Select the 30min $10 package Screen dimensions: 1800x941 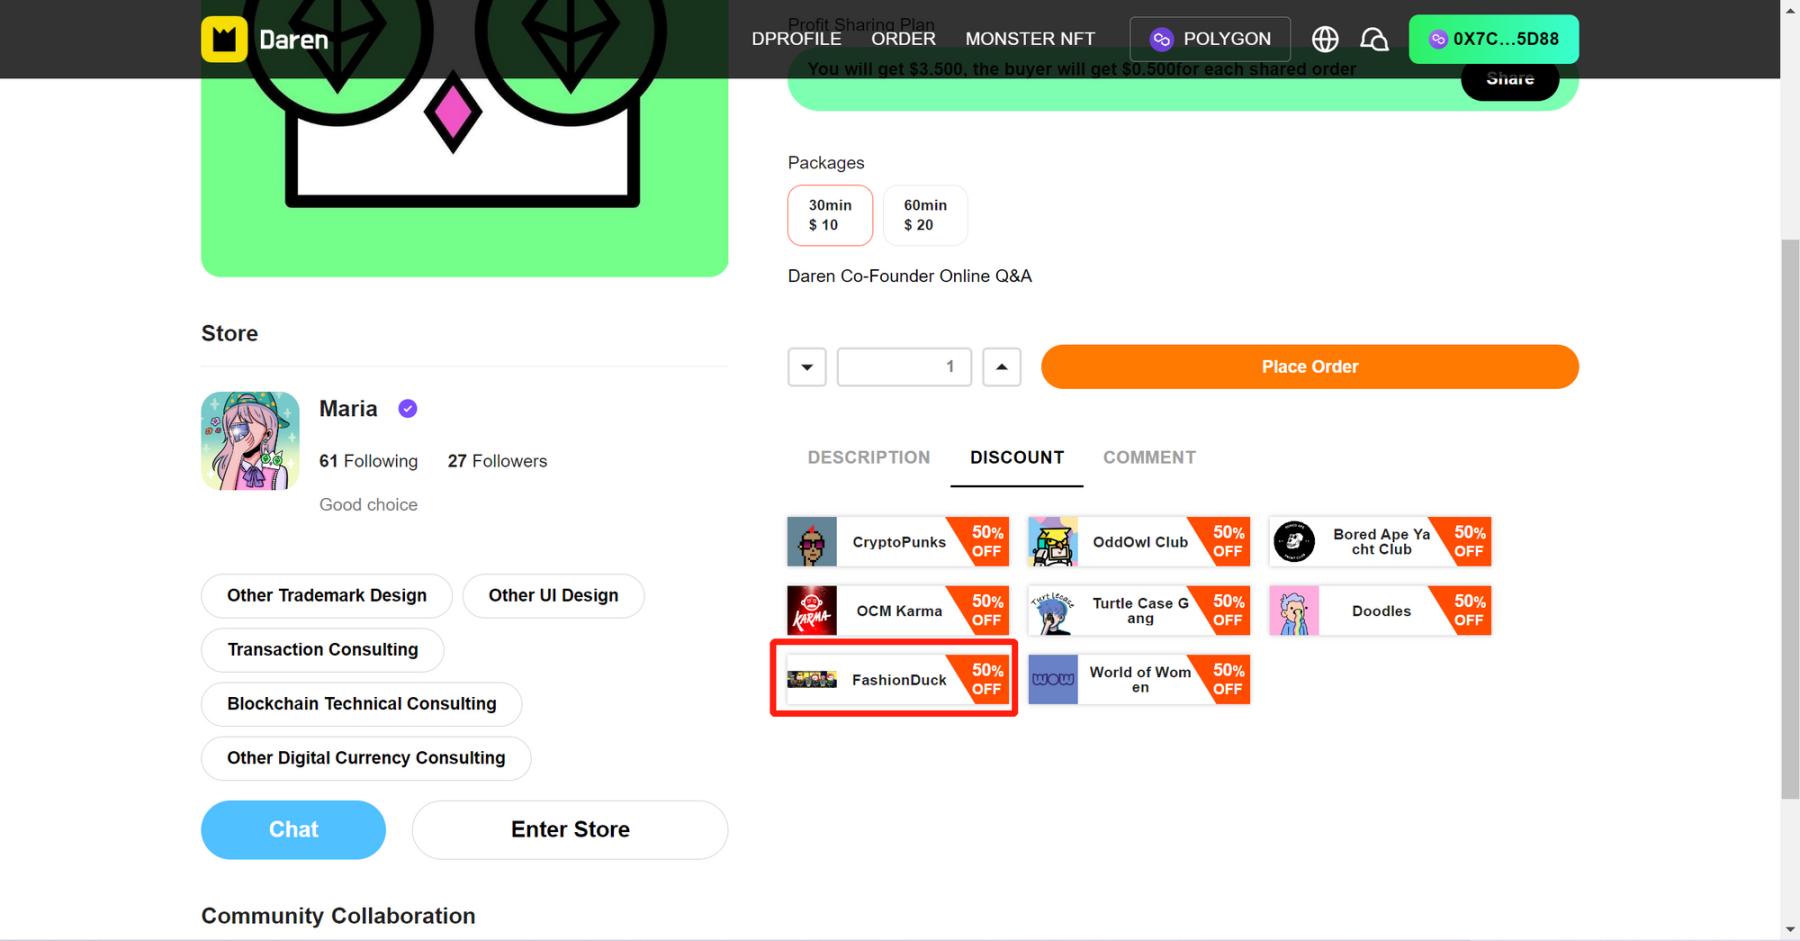pos(830,215)
